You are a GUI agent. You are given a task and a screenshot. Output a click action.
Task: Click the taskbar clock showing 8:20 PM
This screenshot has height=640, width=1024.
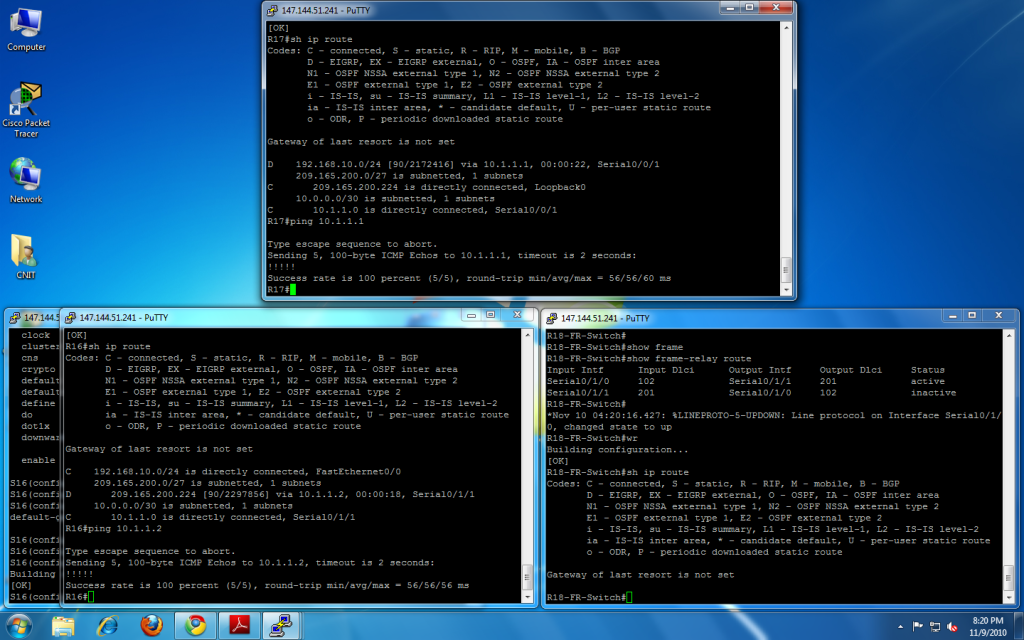click(x=989, y=625)
